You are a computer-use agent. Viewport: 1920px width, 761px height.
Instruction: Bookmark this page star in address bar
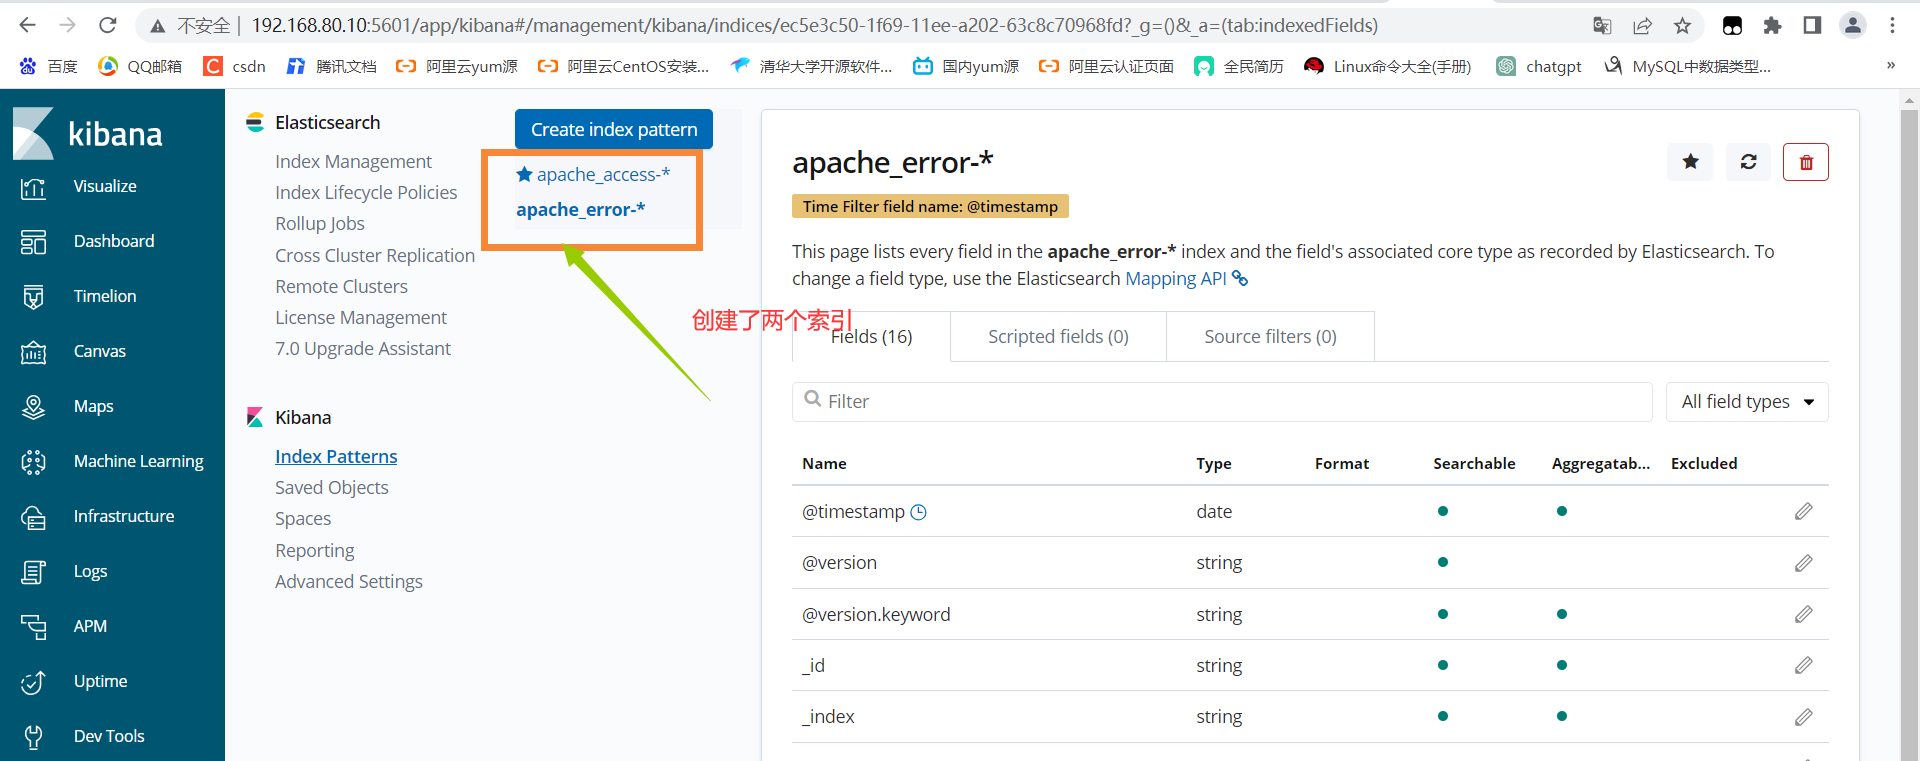pyautogui.click(x=1682, y=26)
